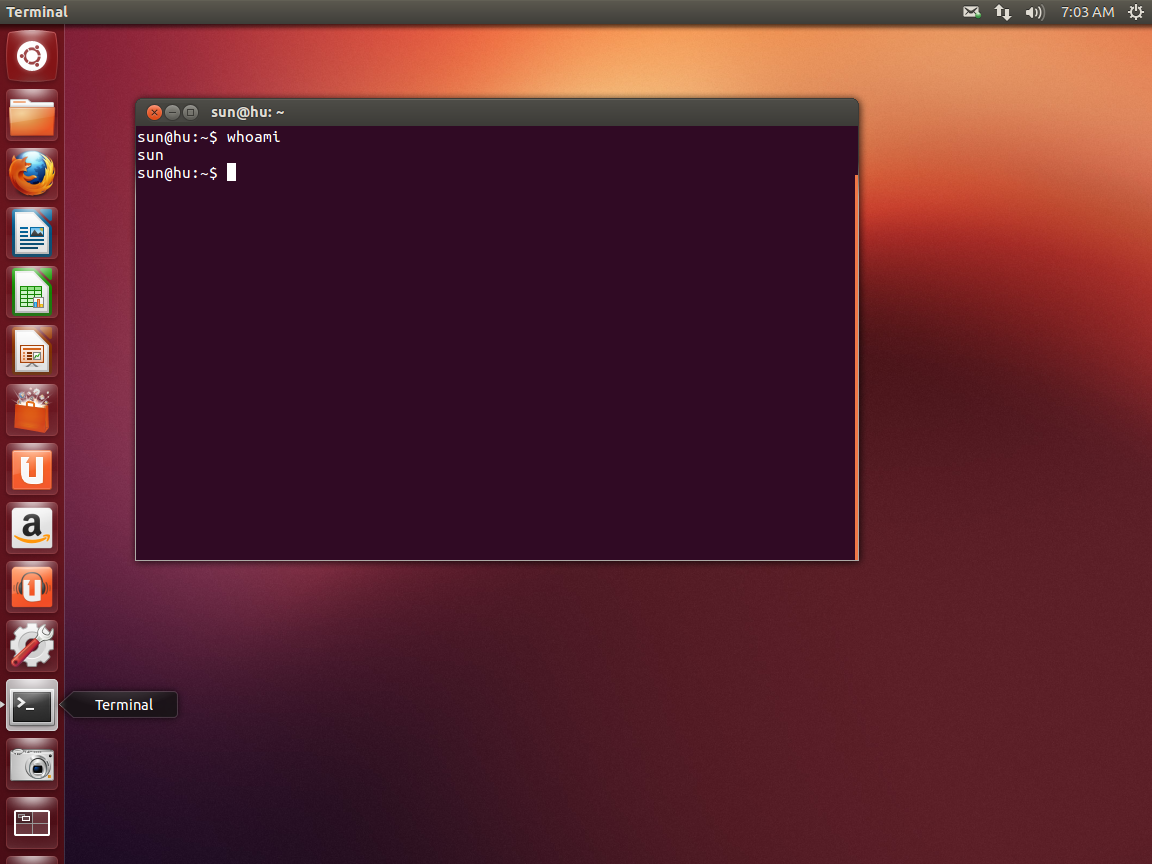Open the messaging envelope indicator menu
Image resolution: width=1152 pixels, height=864 pixels.
[x=970, y=12]
